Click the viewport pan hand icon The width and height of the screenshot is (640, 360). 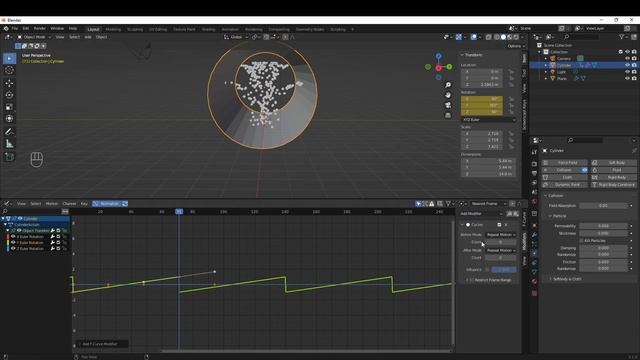click(x=448, y=95)
